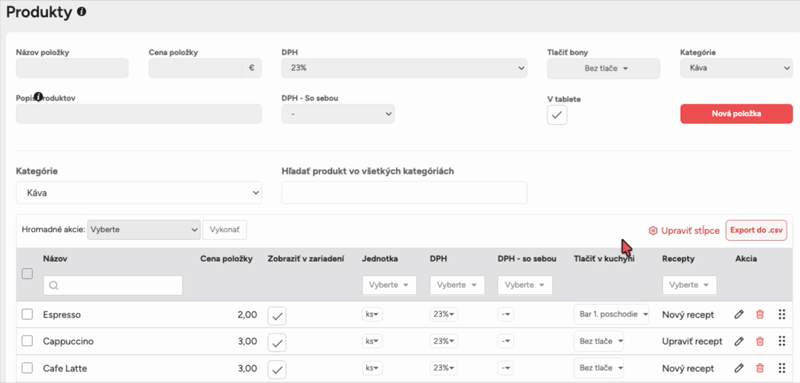Open Tlačiť bony Bez tlače dropdown
The image size is (800, 383).
click(x=604, y=68)
